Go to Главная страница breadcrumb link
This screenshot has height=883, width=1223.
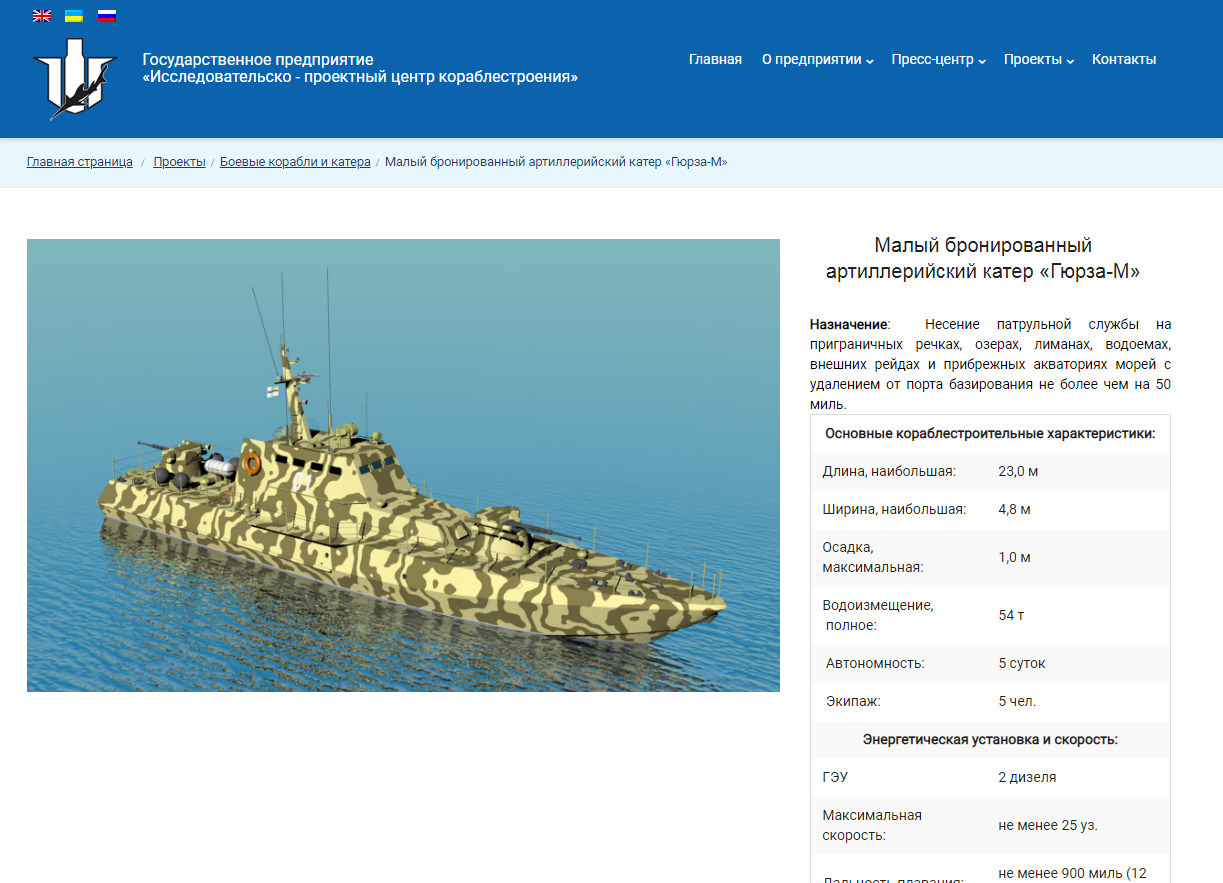tap(80, 162)
